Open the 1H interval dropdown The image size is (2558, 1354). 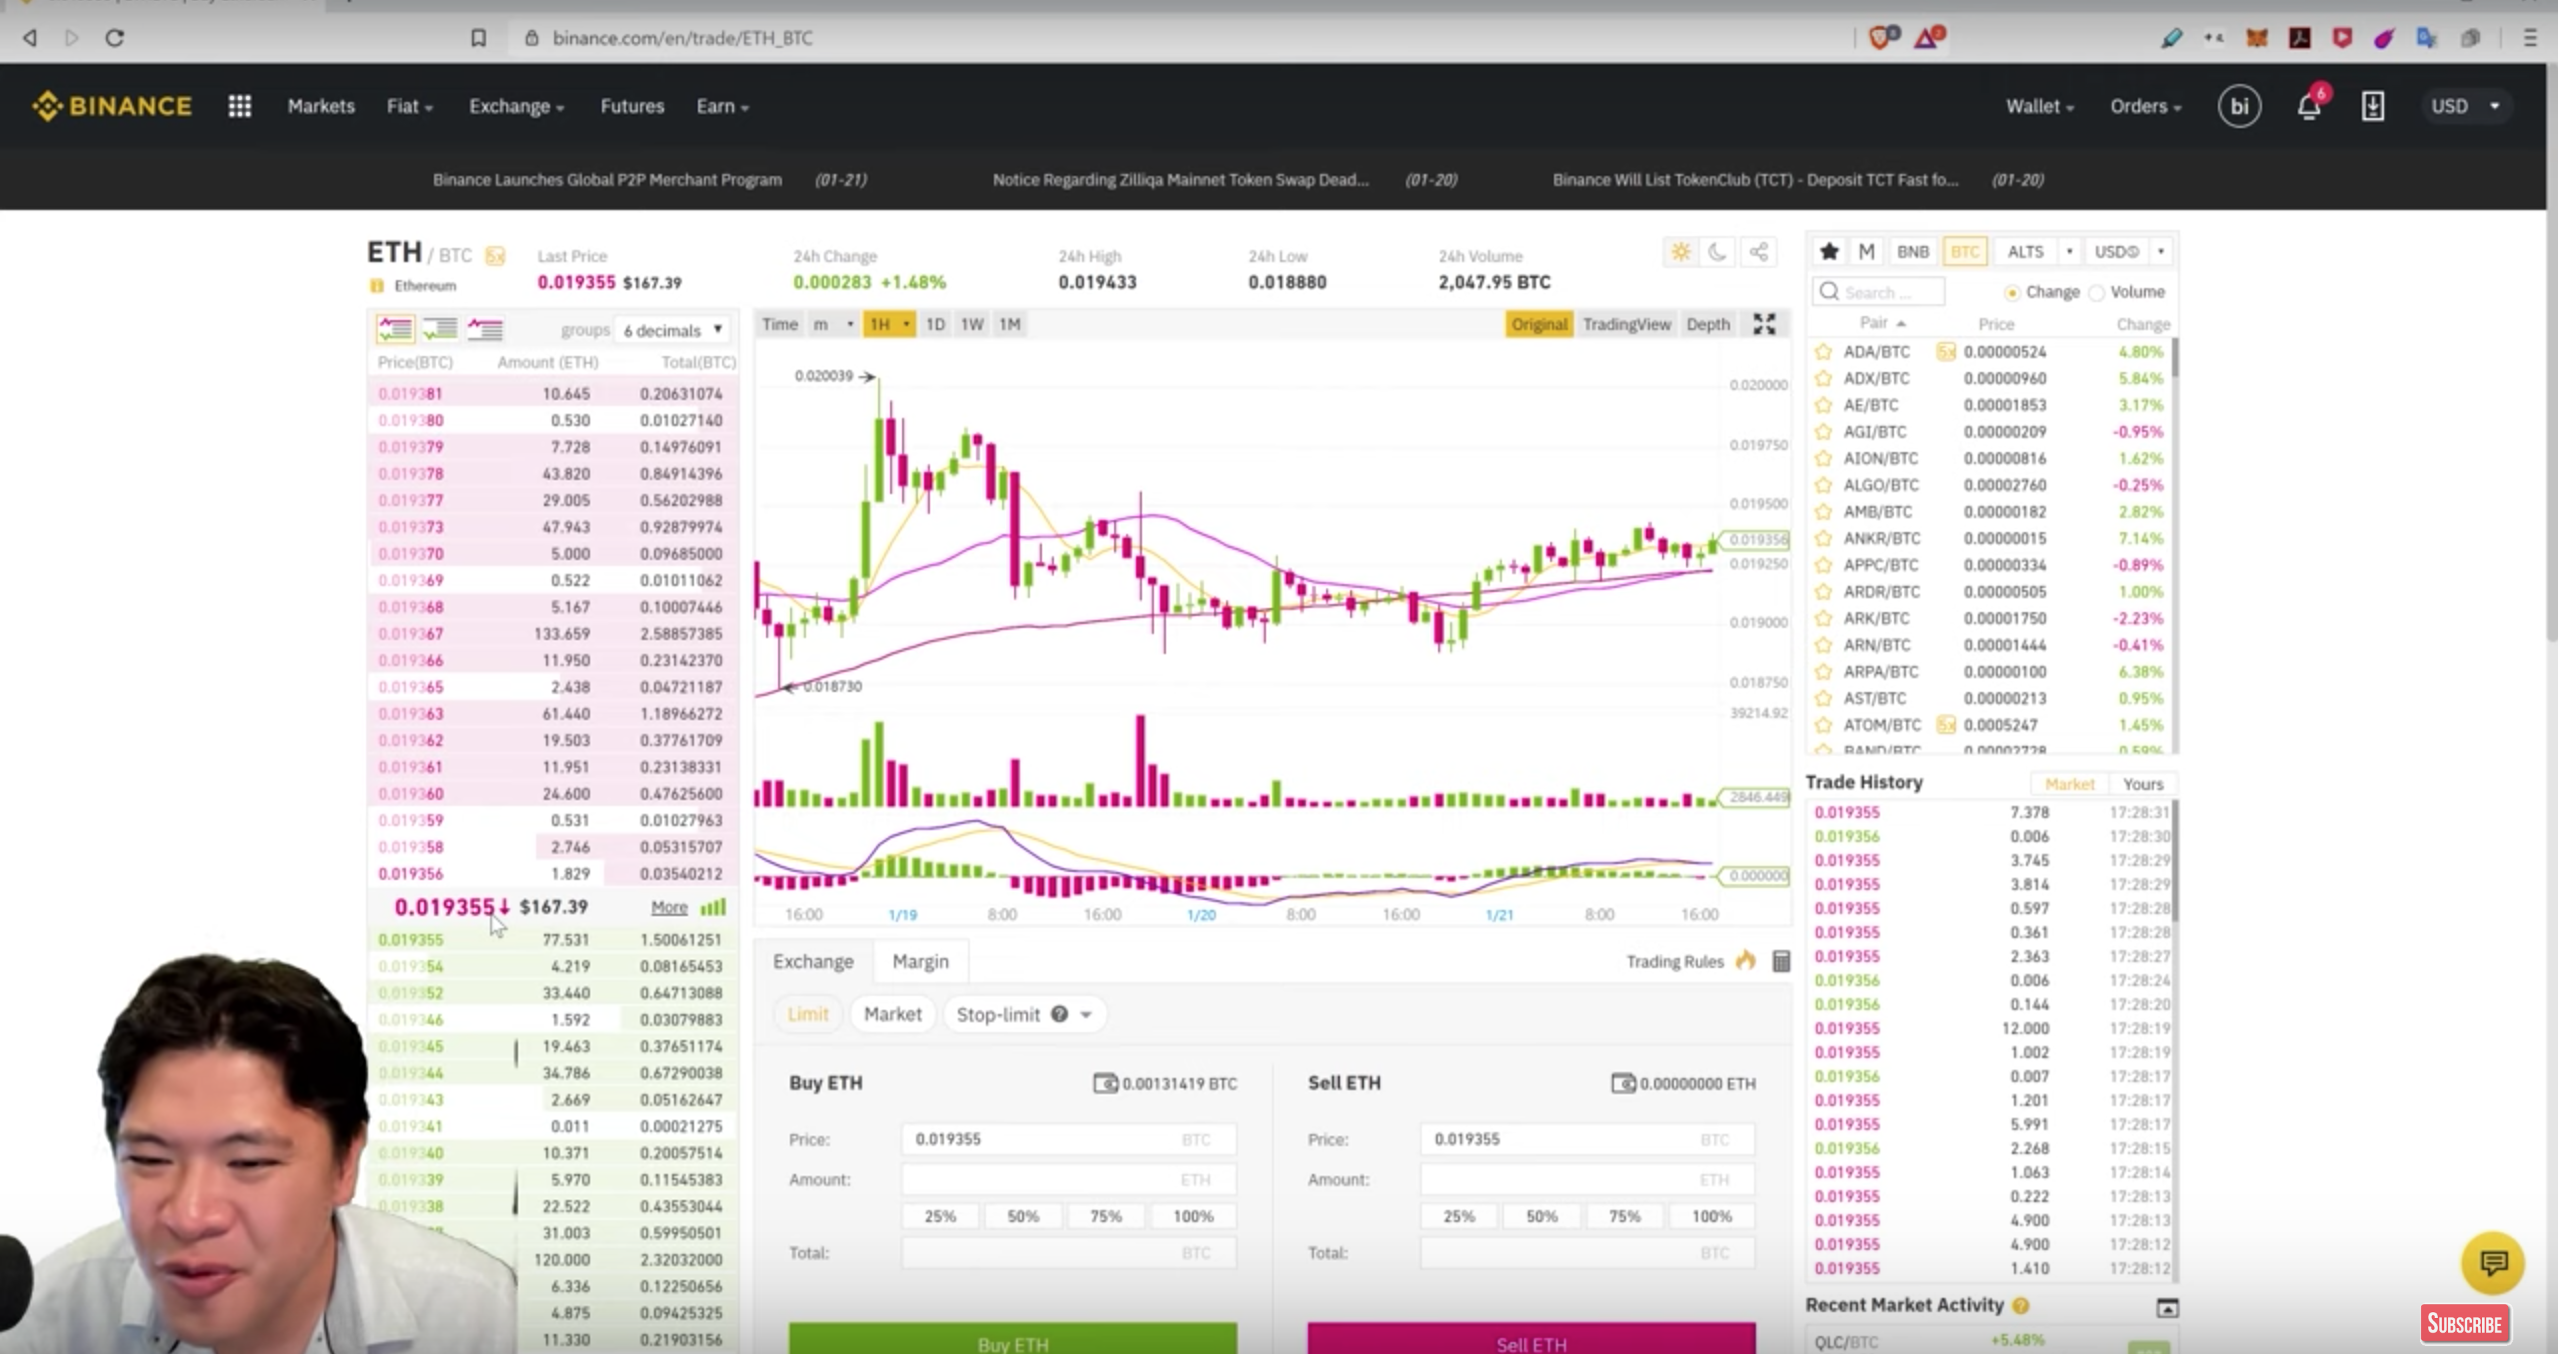(x=889, y=324)
